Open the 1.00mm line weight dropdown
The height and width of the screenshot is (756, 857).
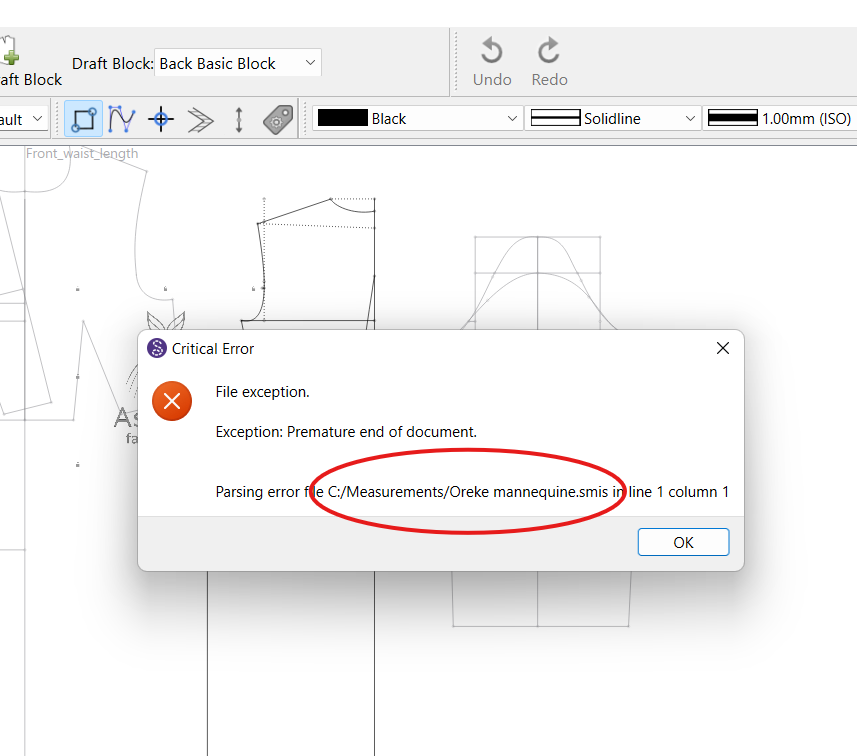click(780, 119)
